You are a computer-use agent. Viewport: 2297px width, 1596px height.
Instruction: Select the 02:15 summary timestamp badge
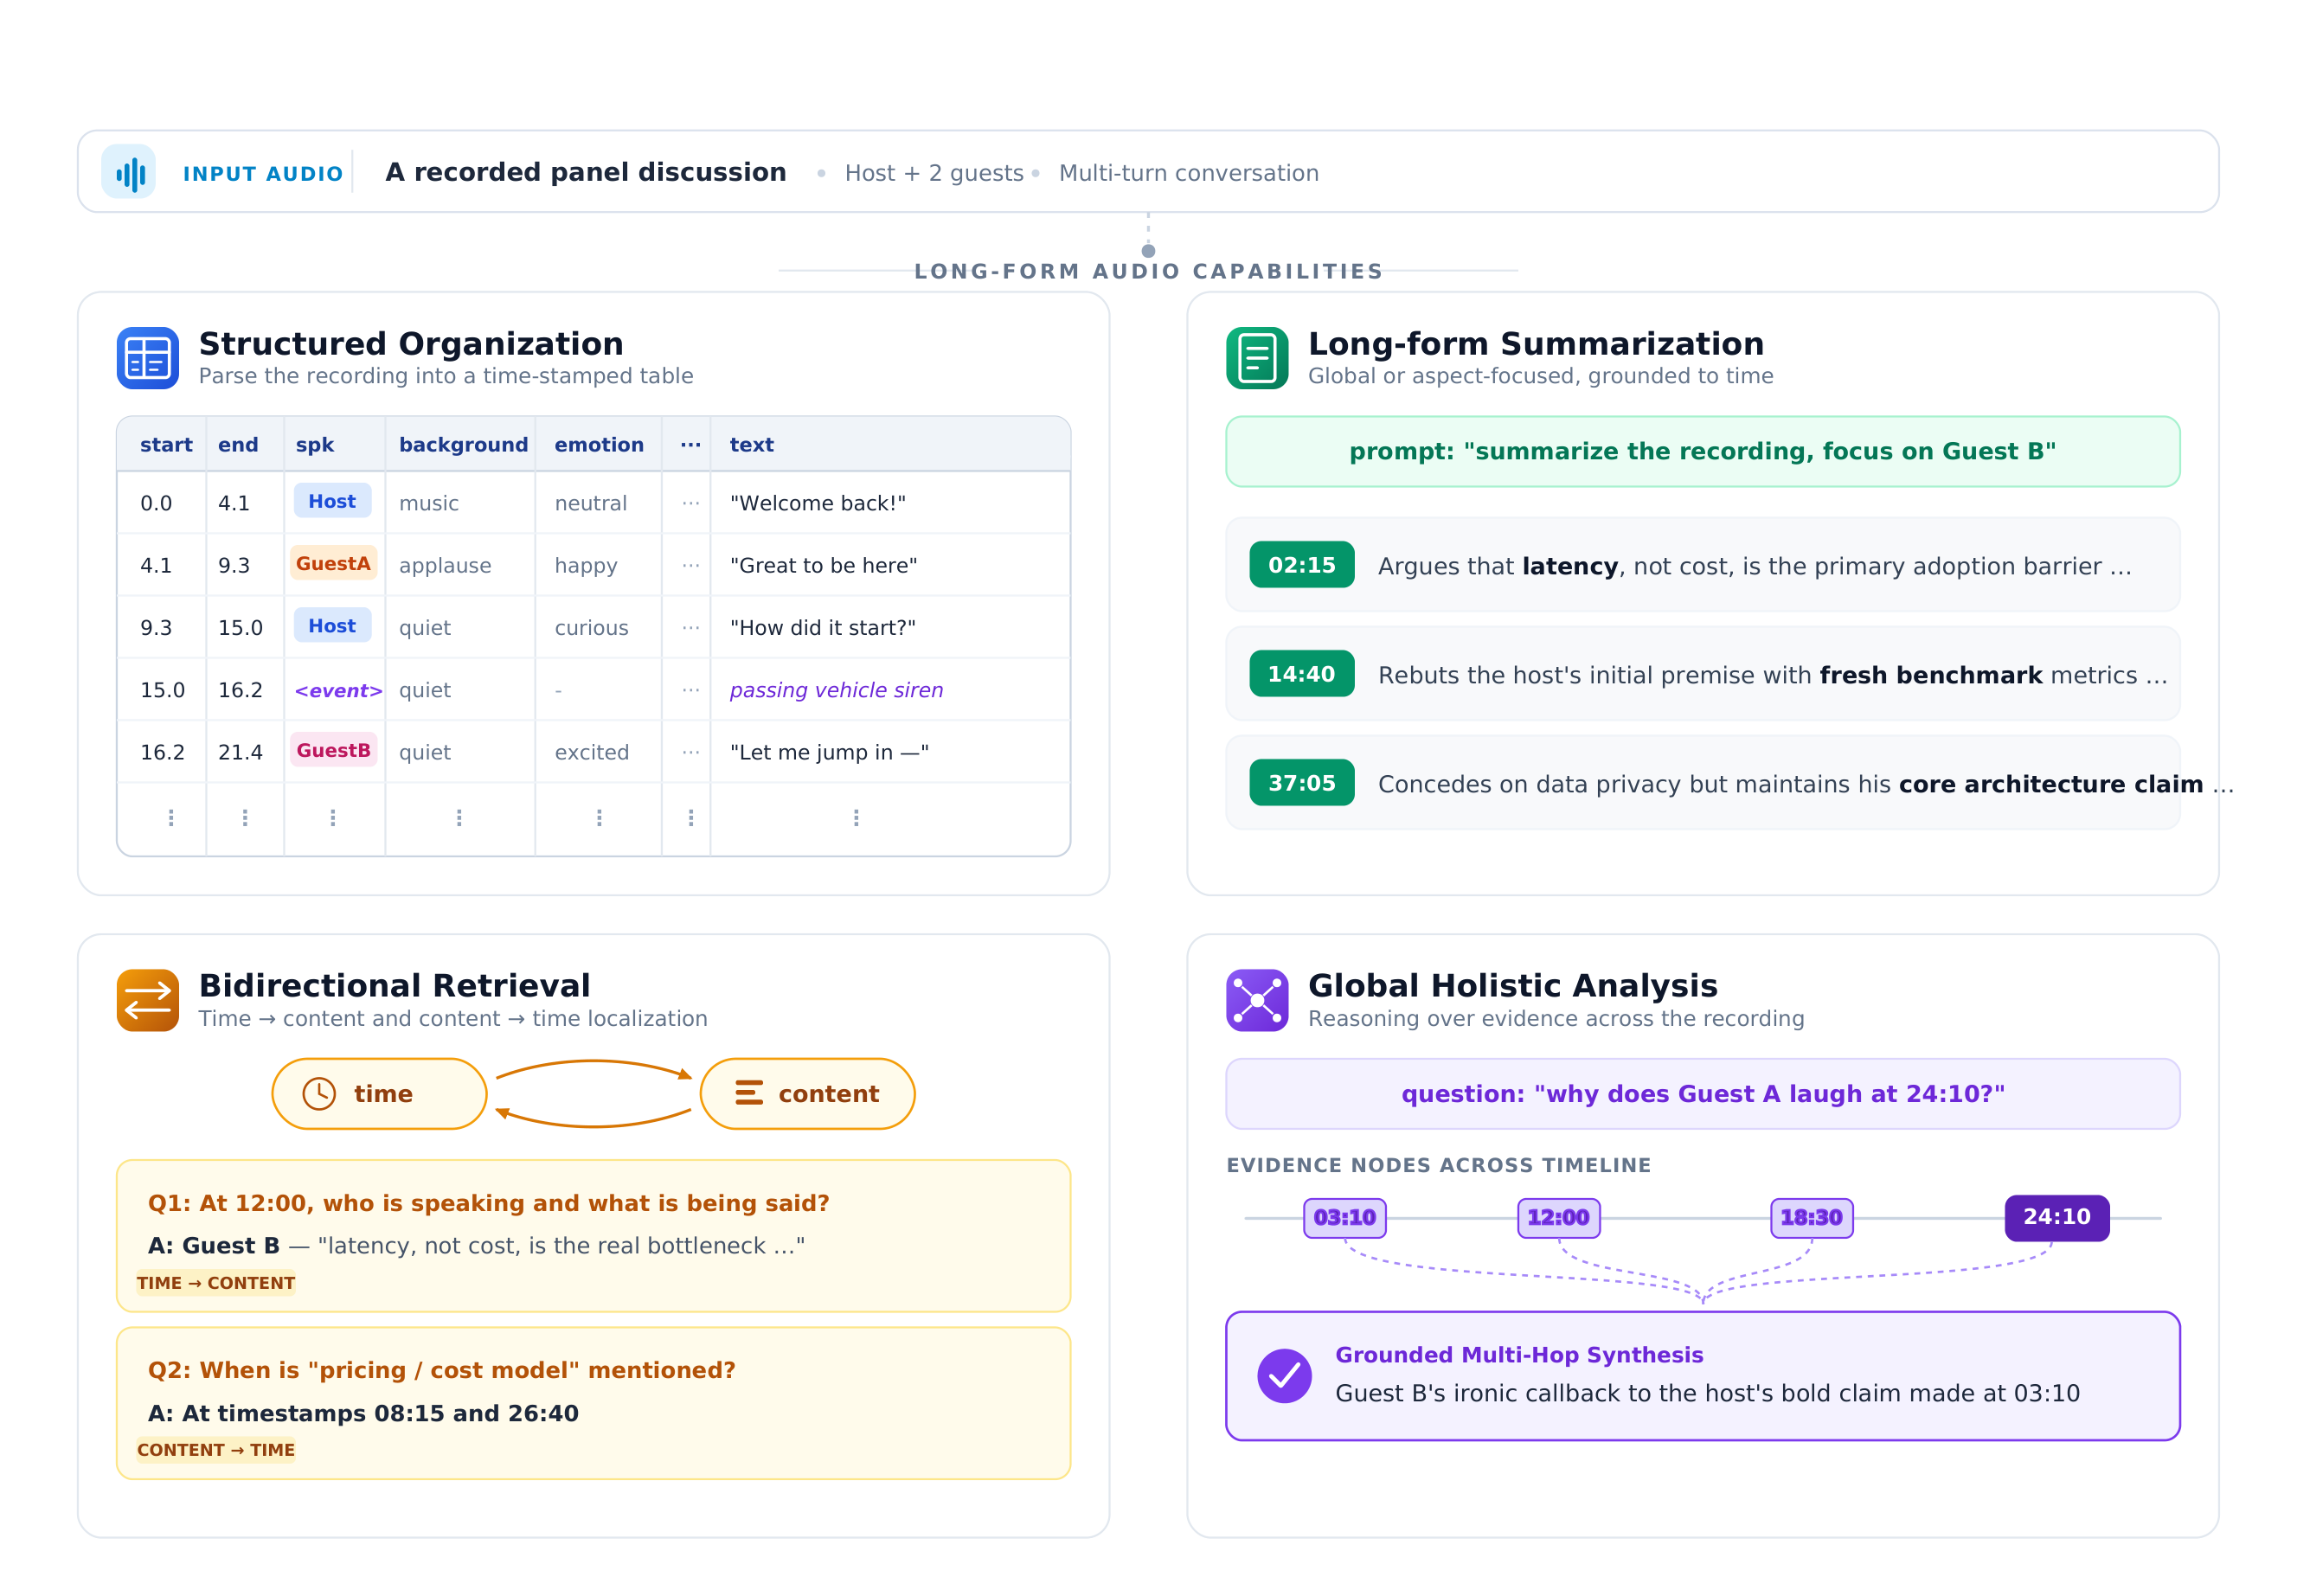tap(1302, 565)
